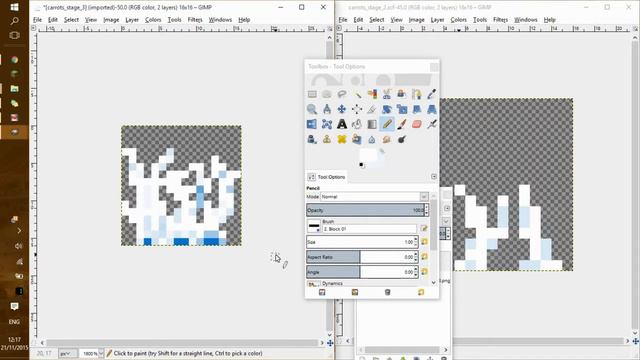This screenshot has width=640, height=360.
Task: Restore tool preset at bottom of Tool Options
Action: pyautogui.click(x=355, y=292)
